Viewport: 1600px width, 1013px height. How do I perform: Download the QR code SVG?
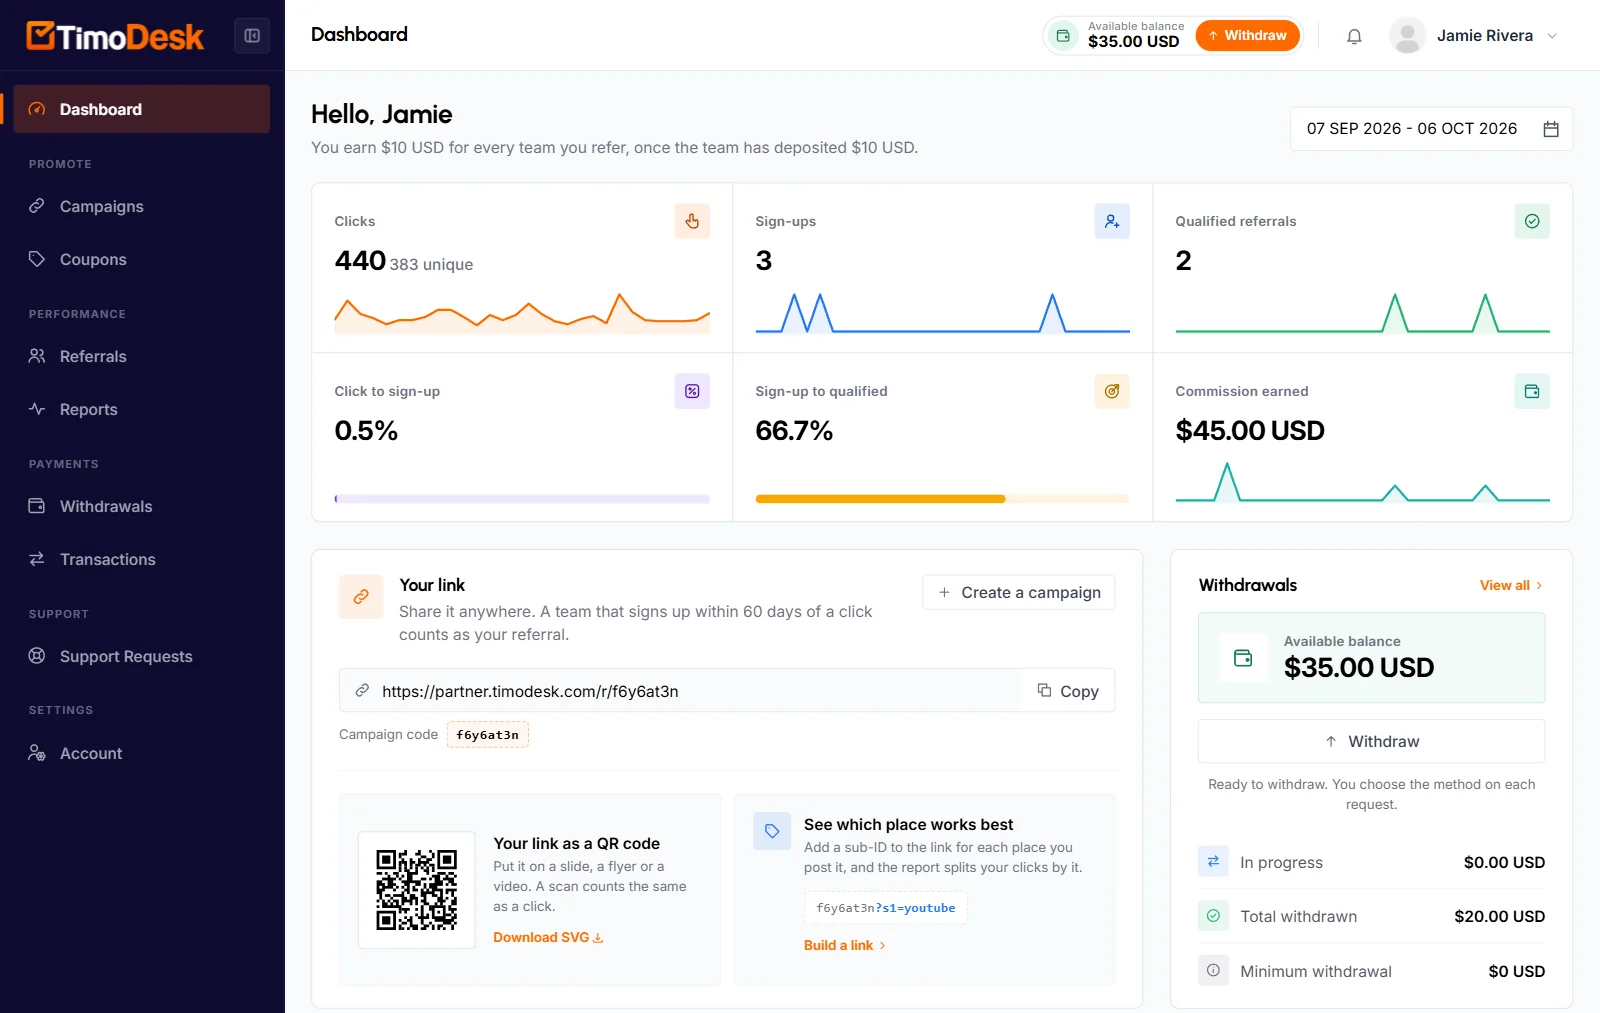[x=548, y=937]
